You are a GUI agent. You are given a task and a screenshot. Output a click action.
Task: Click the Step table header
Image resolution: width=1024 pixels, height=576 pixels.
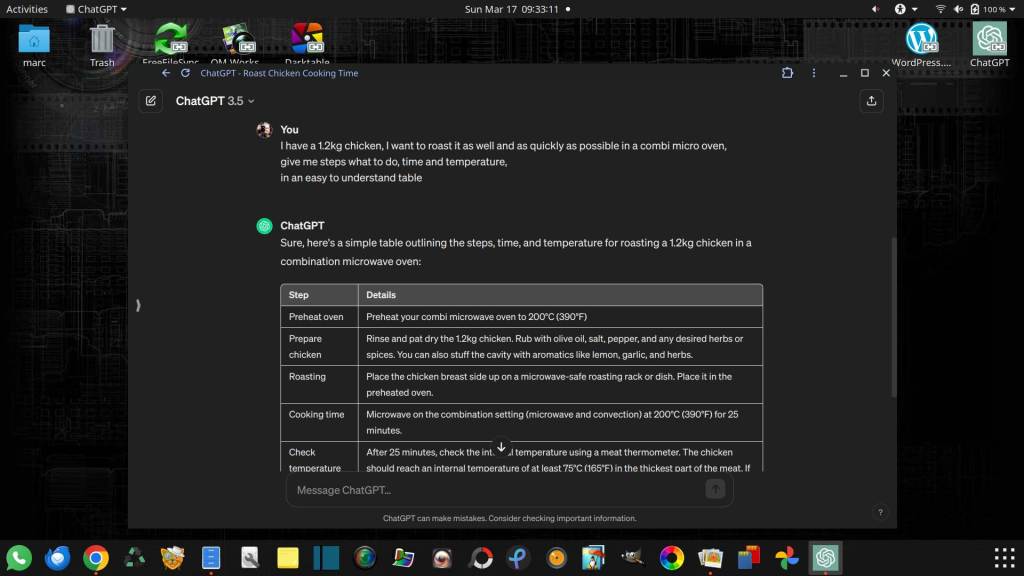[x=319, y=295]
